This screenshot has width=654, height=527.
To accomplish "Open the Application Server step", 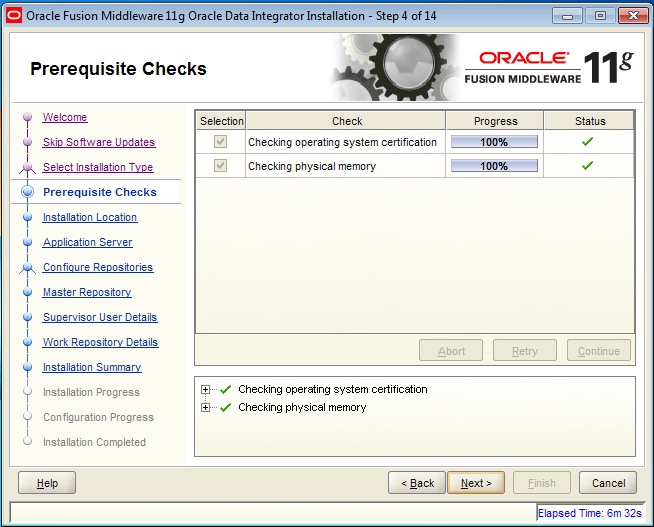I will [88, 242].
